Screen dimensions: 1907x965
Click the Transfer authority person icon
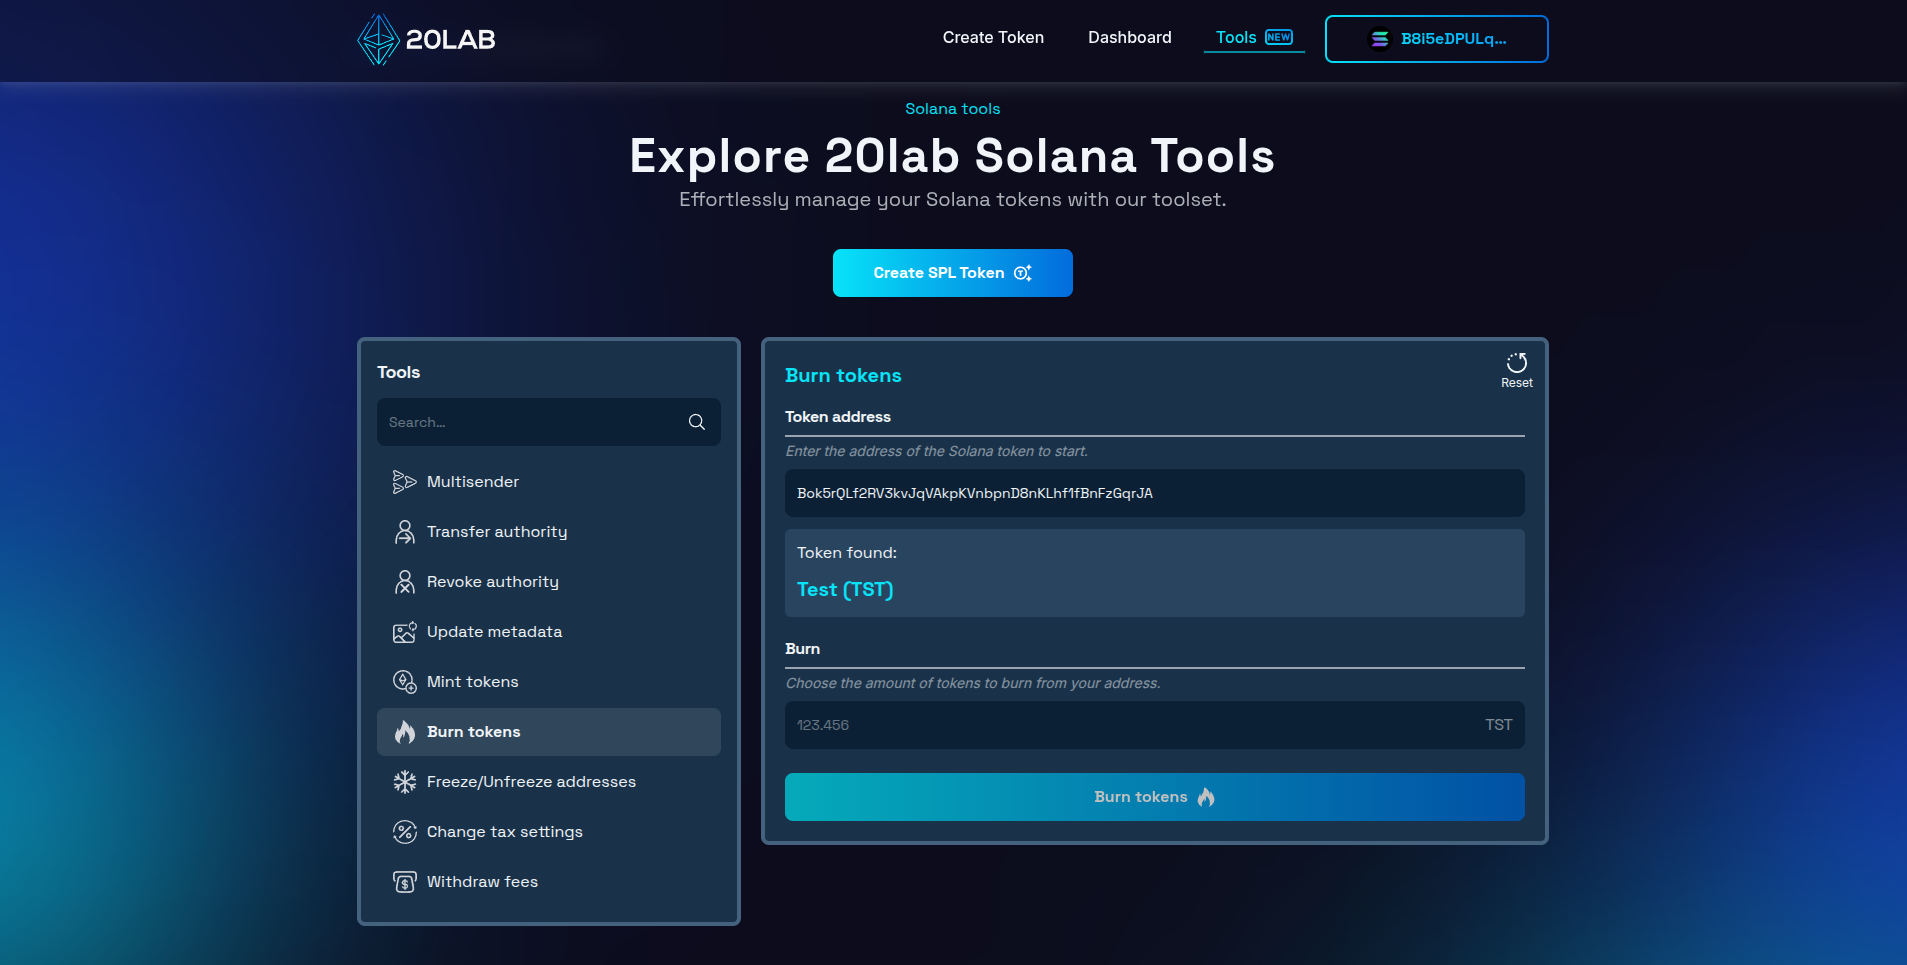coord(404,532)
